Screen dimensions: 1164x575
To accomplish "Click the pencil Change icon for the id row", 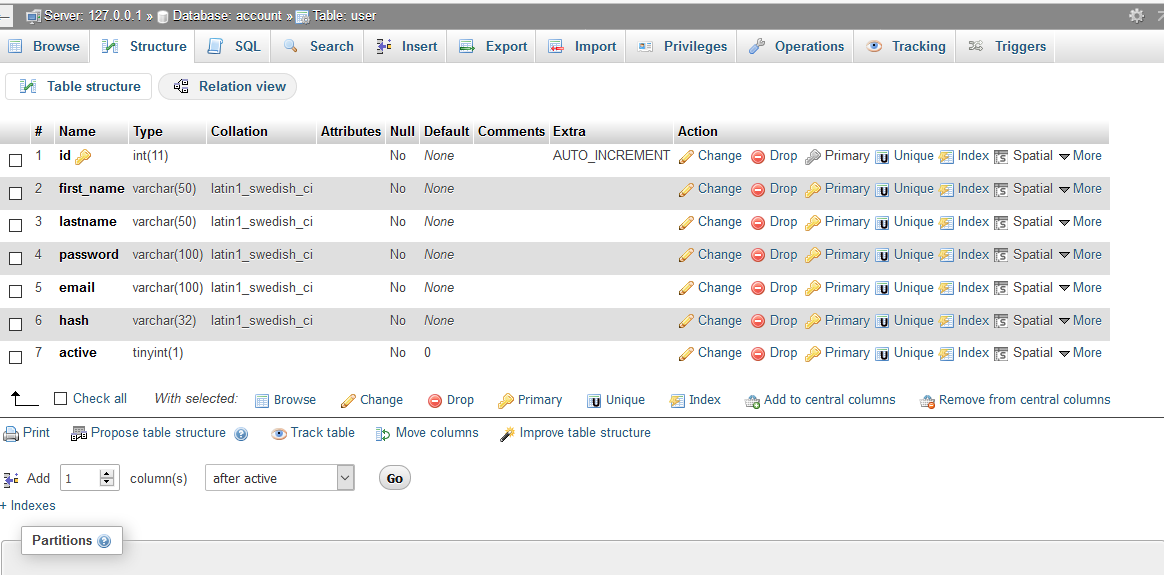I will [x=686, y=157].
